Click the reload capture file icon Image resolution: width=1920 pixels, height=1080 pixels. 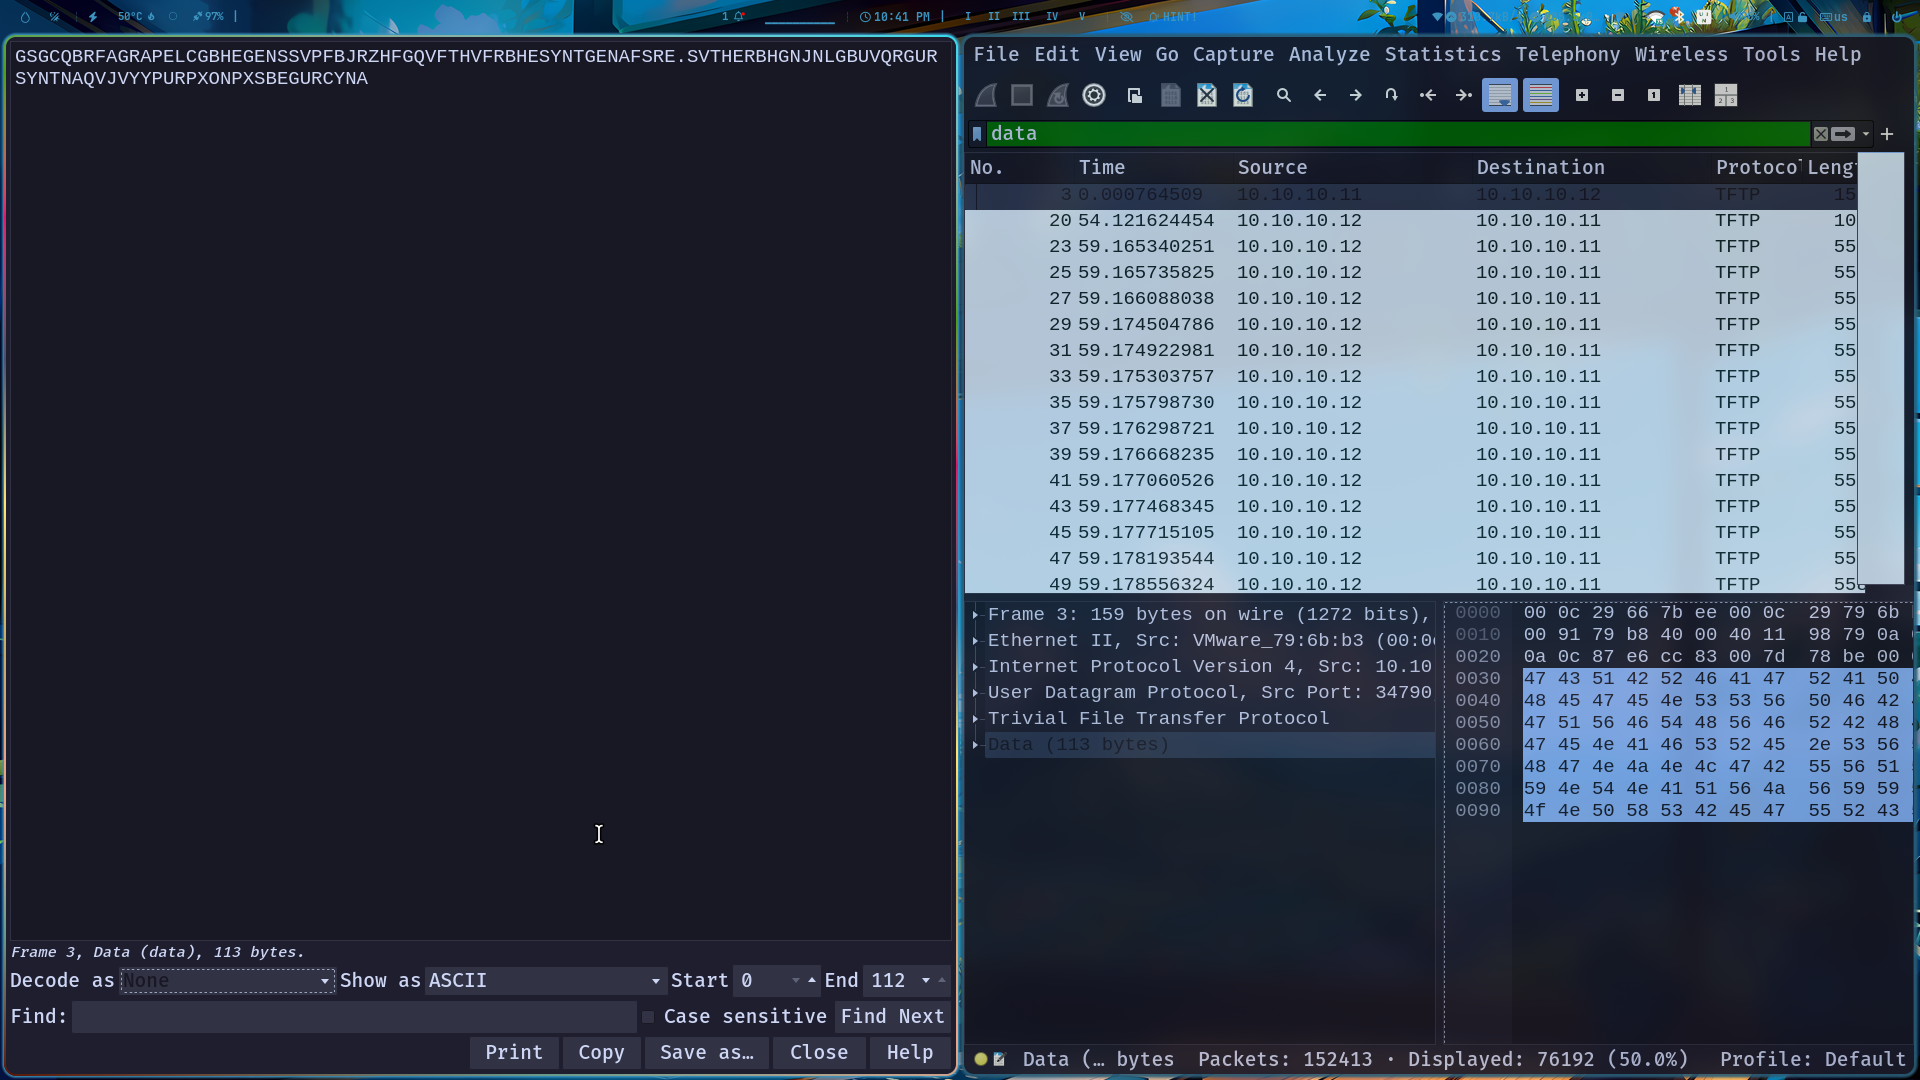coord(1243,95)
